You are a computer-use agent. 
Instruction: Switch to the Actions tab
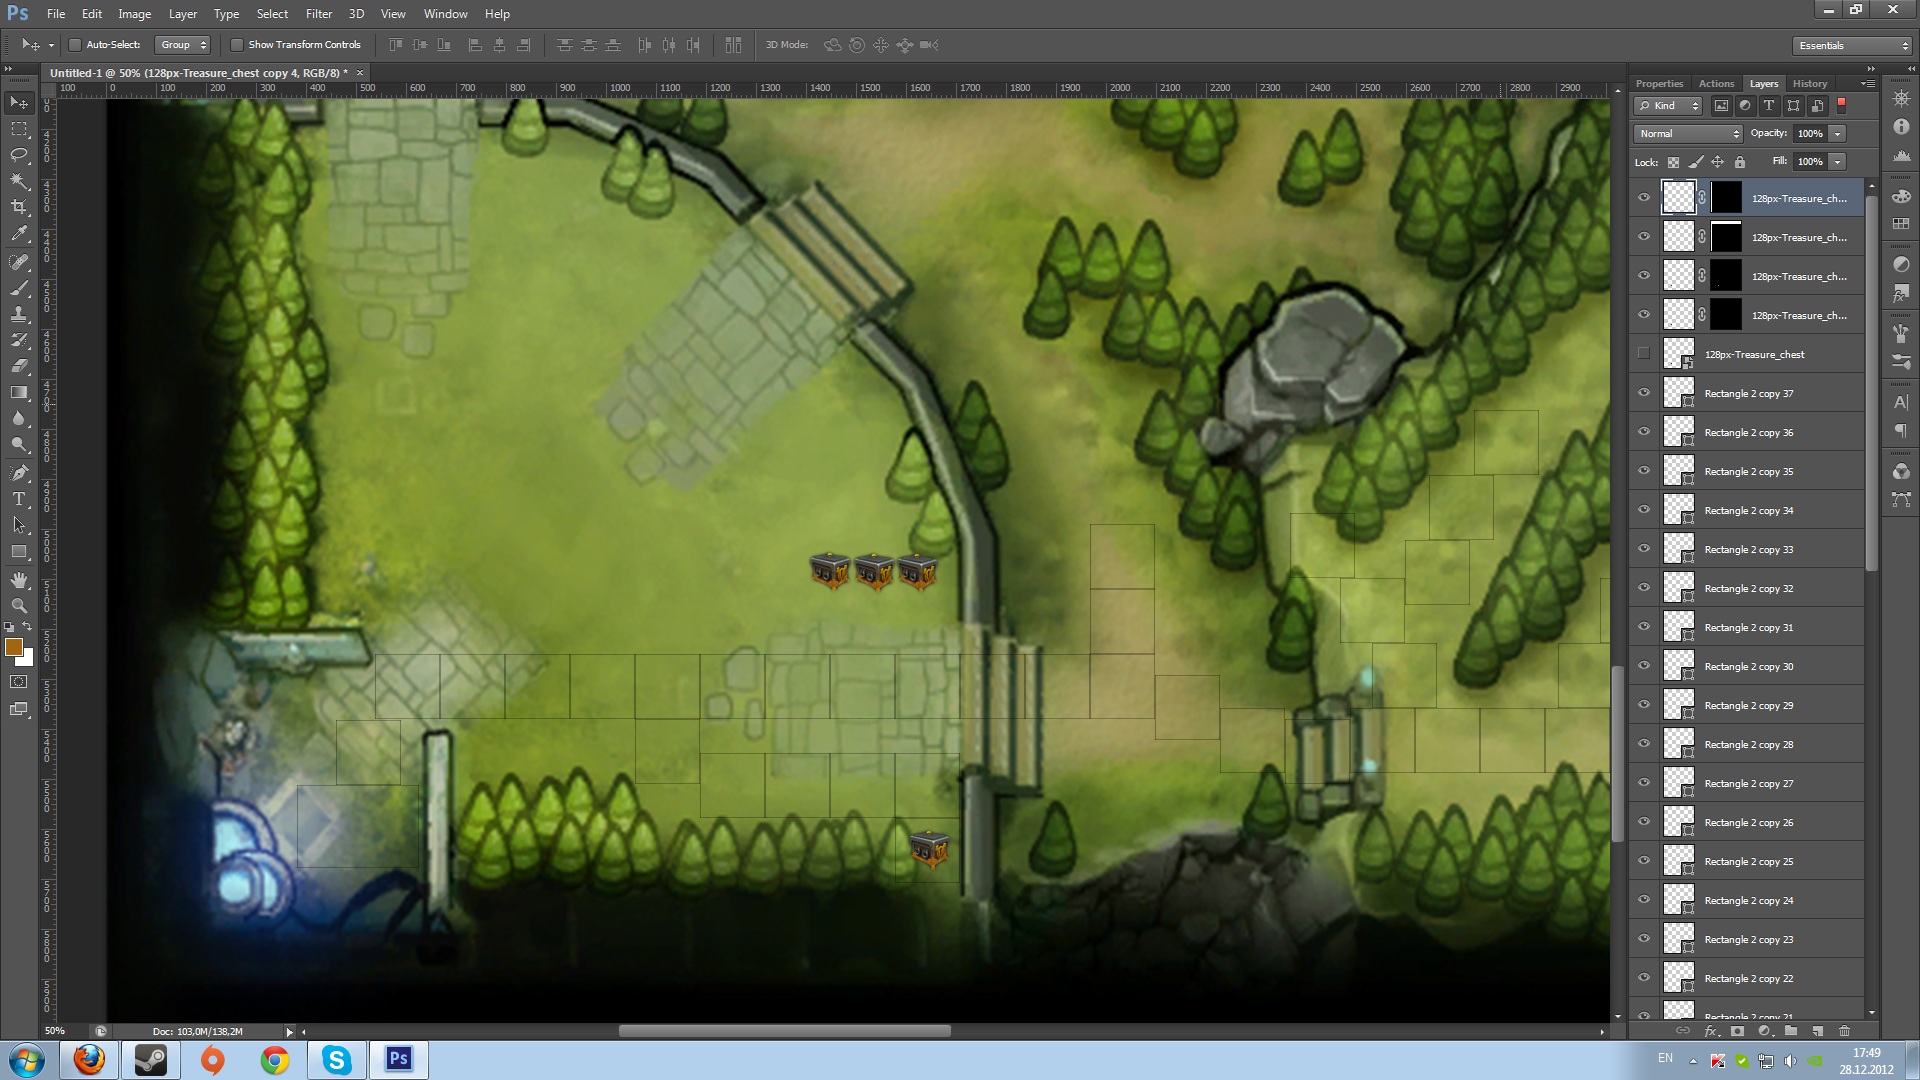pyautogui.click(x=1716, y=84)
